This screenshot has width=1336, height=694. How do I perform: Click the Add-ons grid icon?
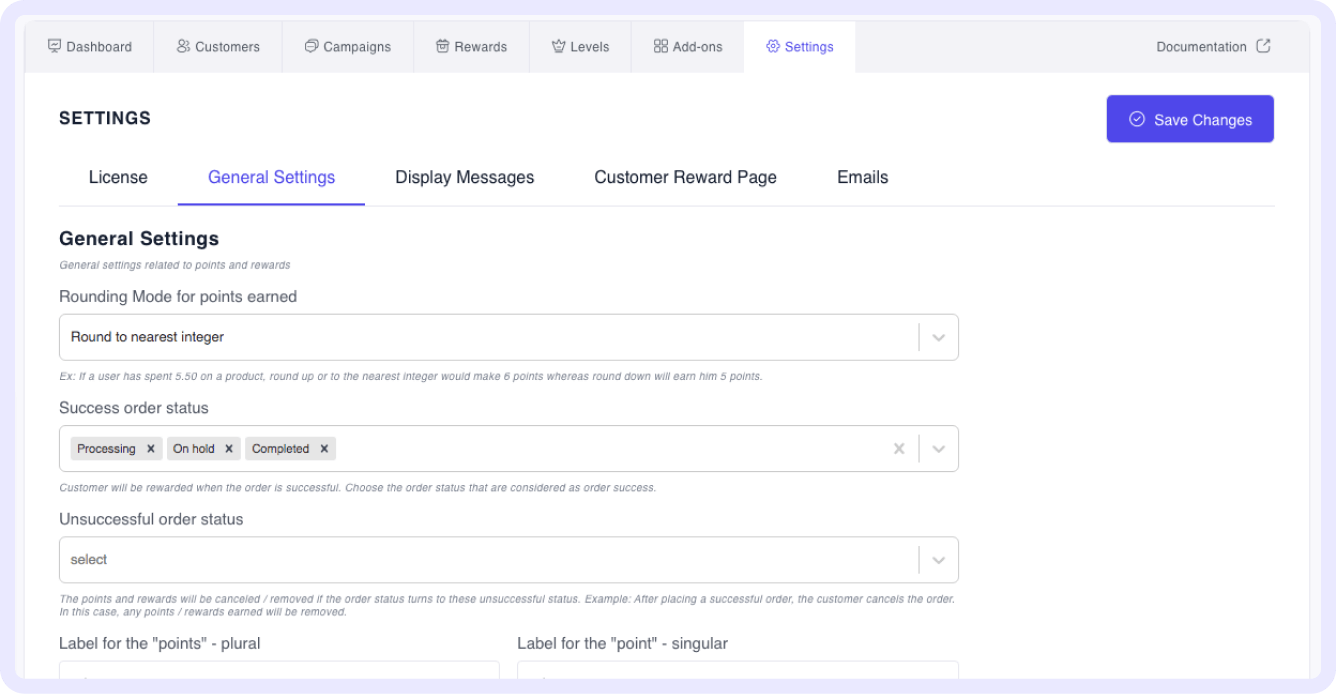pyautogui.click(x=661, y=46)
